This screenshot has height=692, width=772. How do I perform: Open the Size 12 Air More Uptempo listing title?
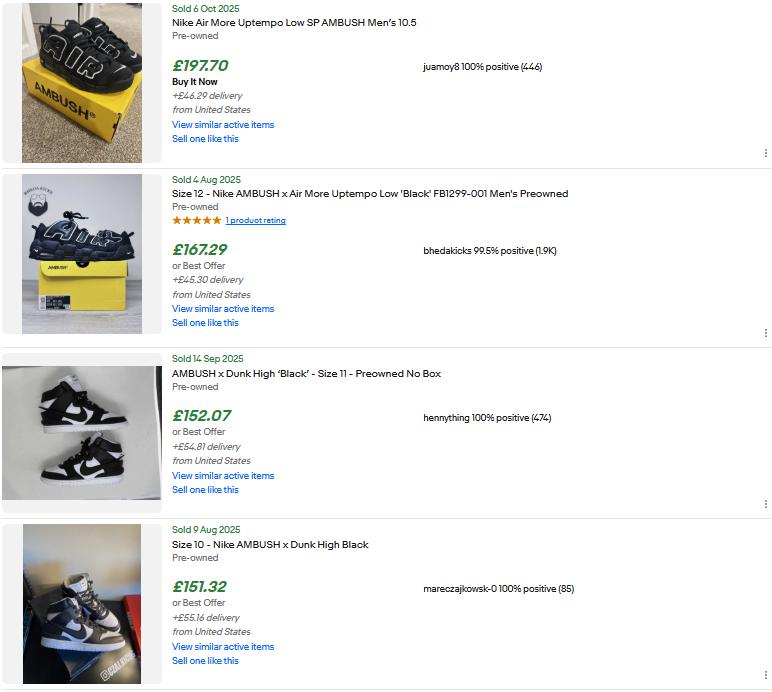[x=370, y=194]
